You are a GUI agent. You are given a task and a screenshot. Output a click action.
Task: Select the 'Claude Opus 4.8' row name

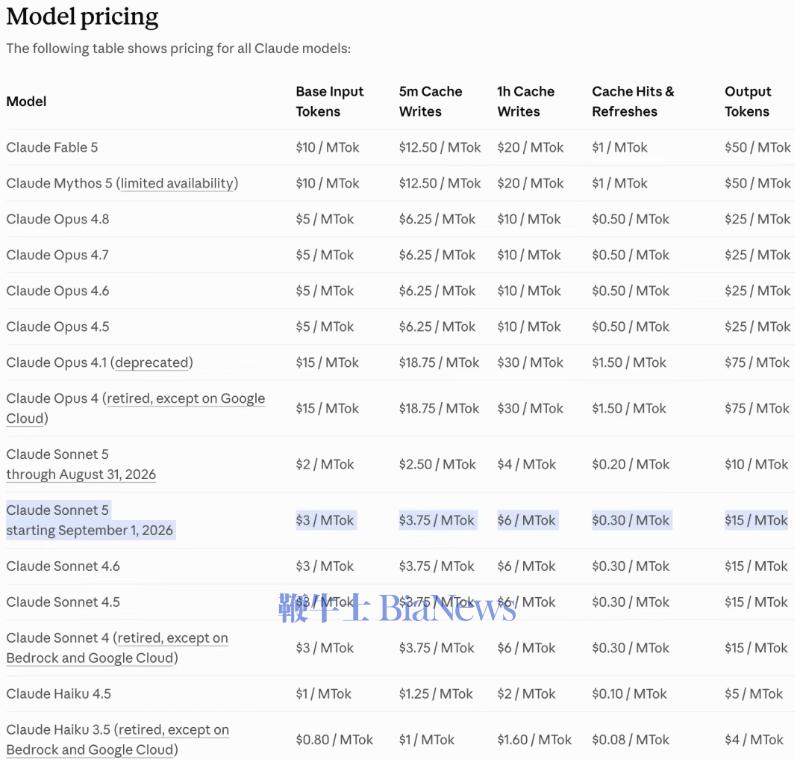coord(58,219)
